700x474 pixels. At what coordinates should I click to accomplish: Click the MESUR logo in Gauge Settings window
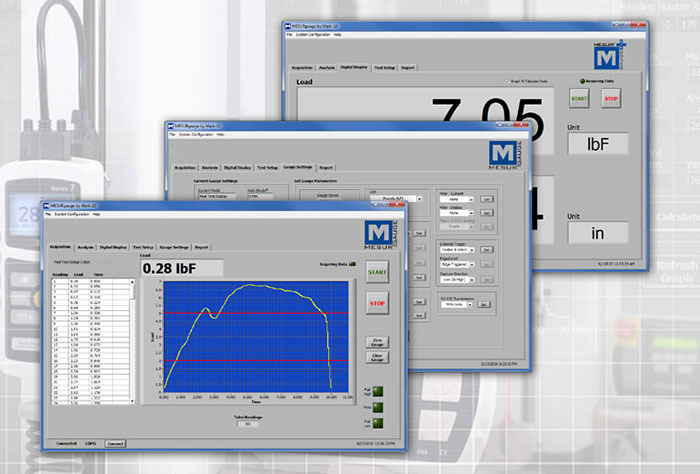click(504, 155)
